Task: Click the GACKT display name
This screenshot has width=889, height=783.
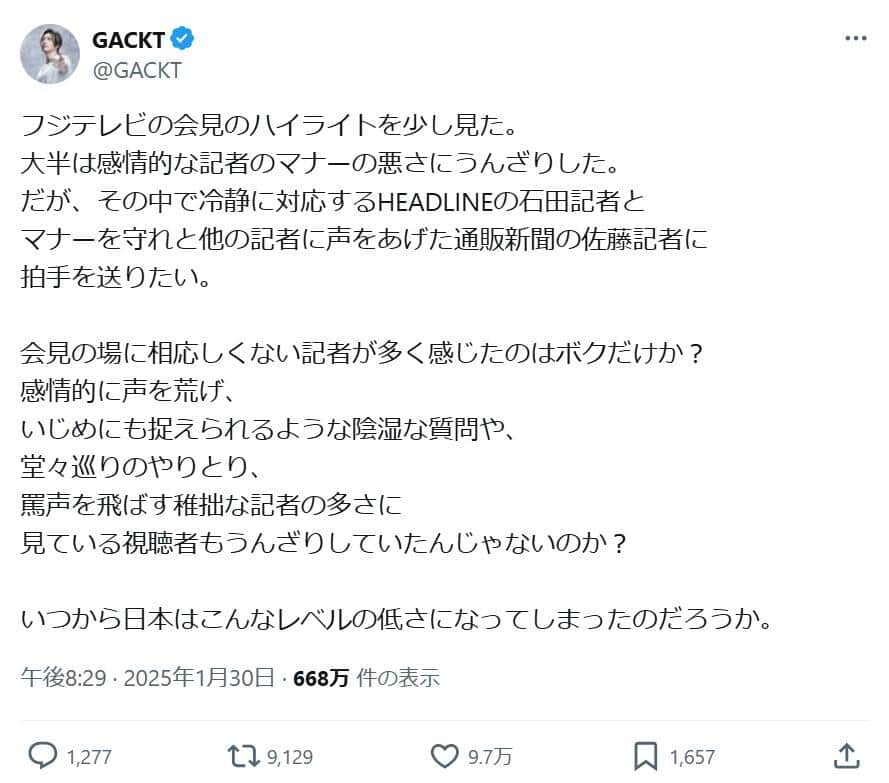Action: point(129,39)
